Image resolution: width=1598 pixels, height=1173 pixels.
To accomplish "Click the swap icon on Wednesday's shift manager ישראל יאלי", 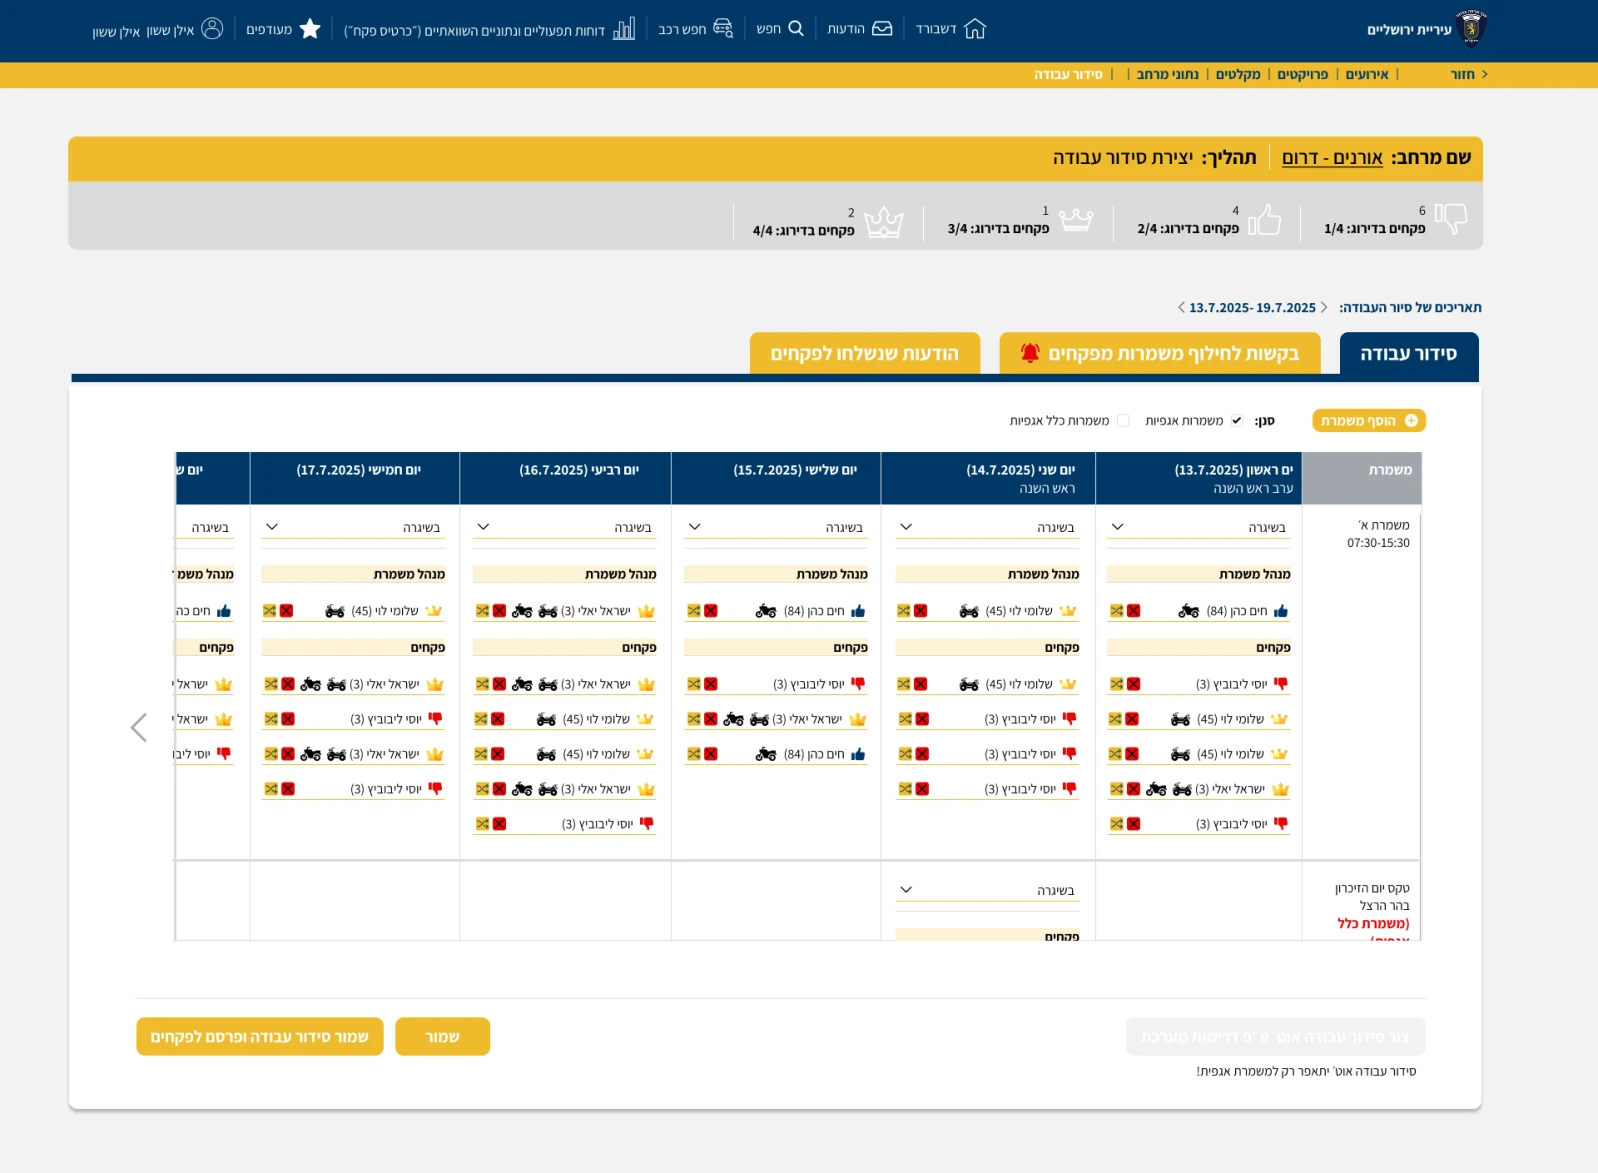I will click(482, 611).
